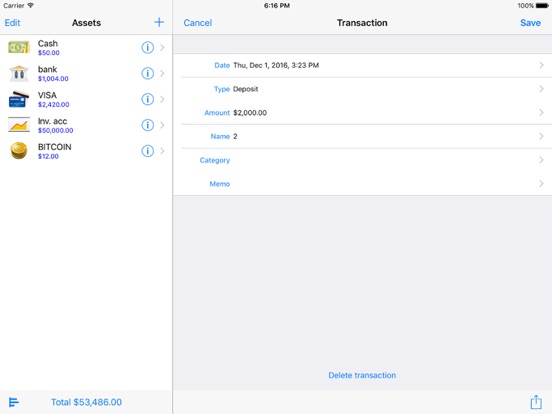Select the Cash account name
Screen dimensions: 552x414
pos(48,43)
